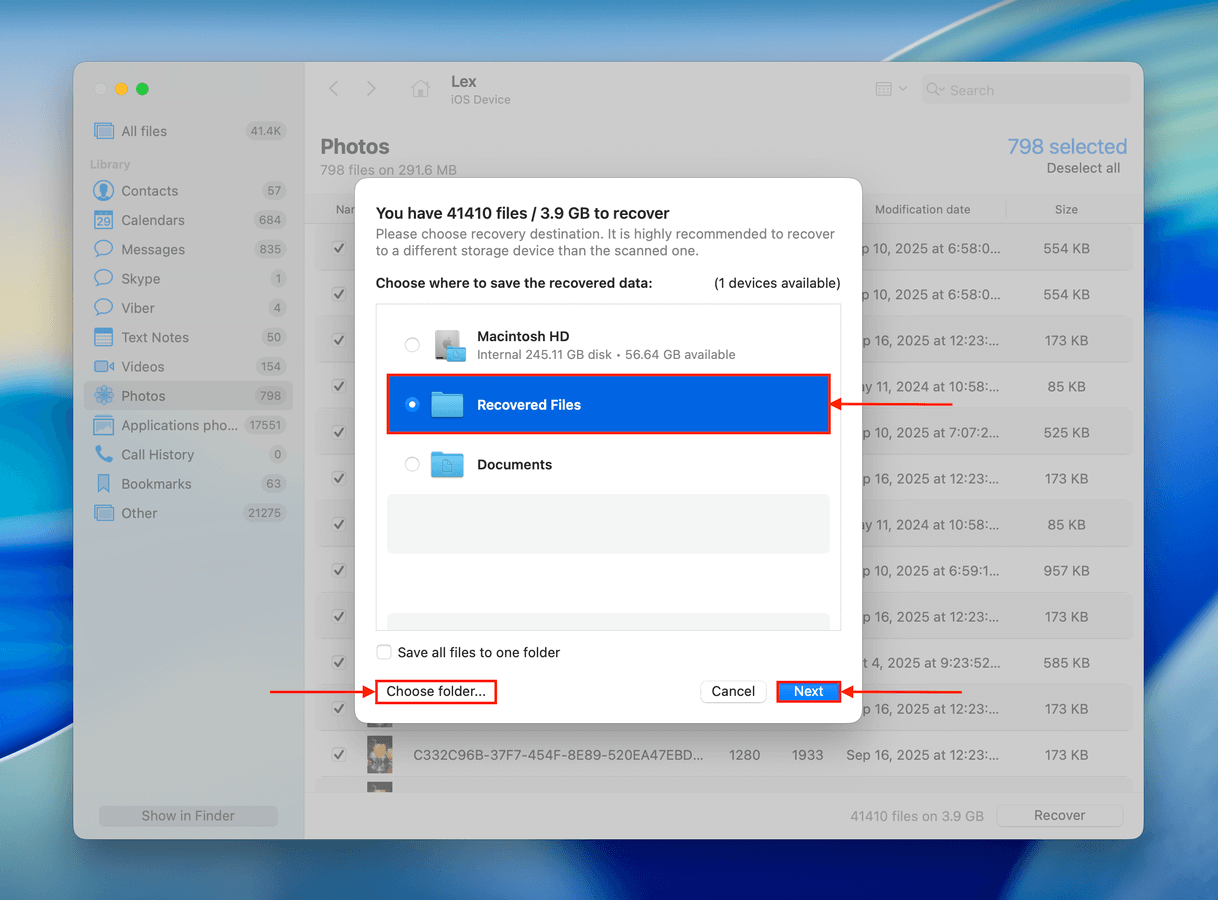Select the Call History phone icon
Viewport: 1218px width, 900px height.
pyautogui.click(x=103, y=454)
